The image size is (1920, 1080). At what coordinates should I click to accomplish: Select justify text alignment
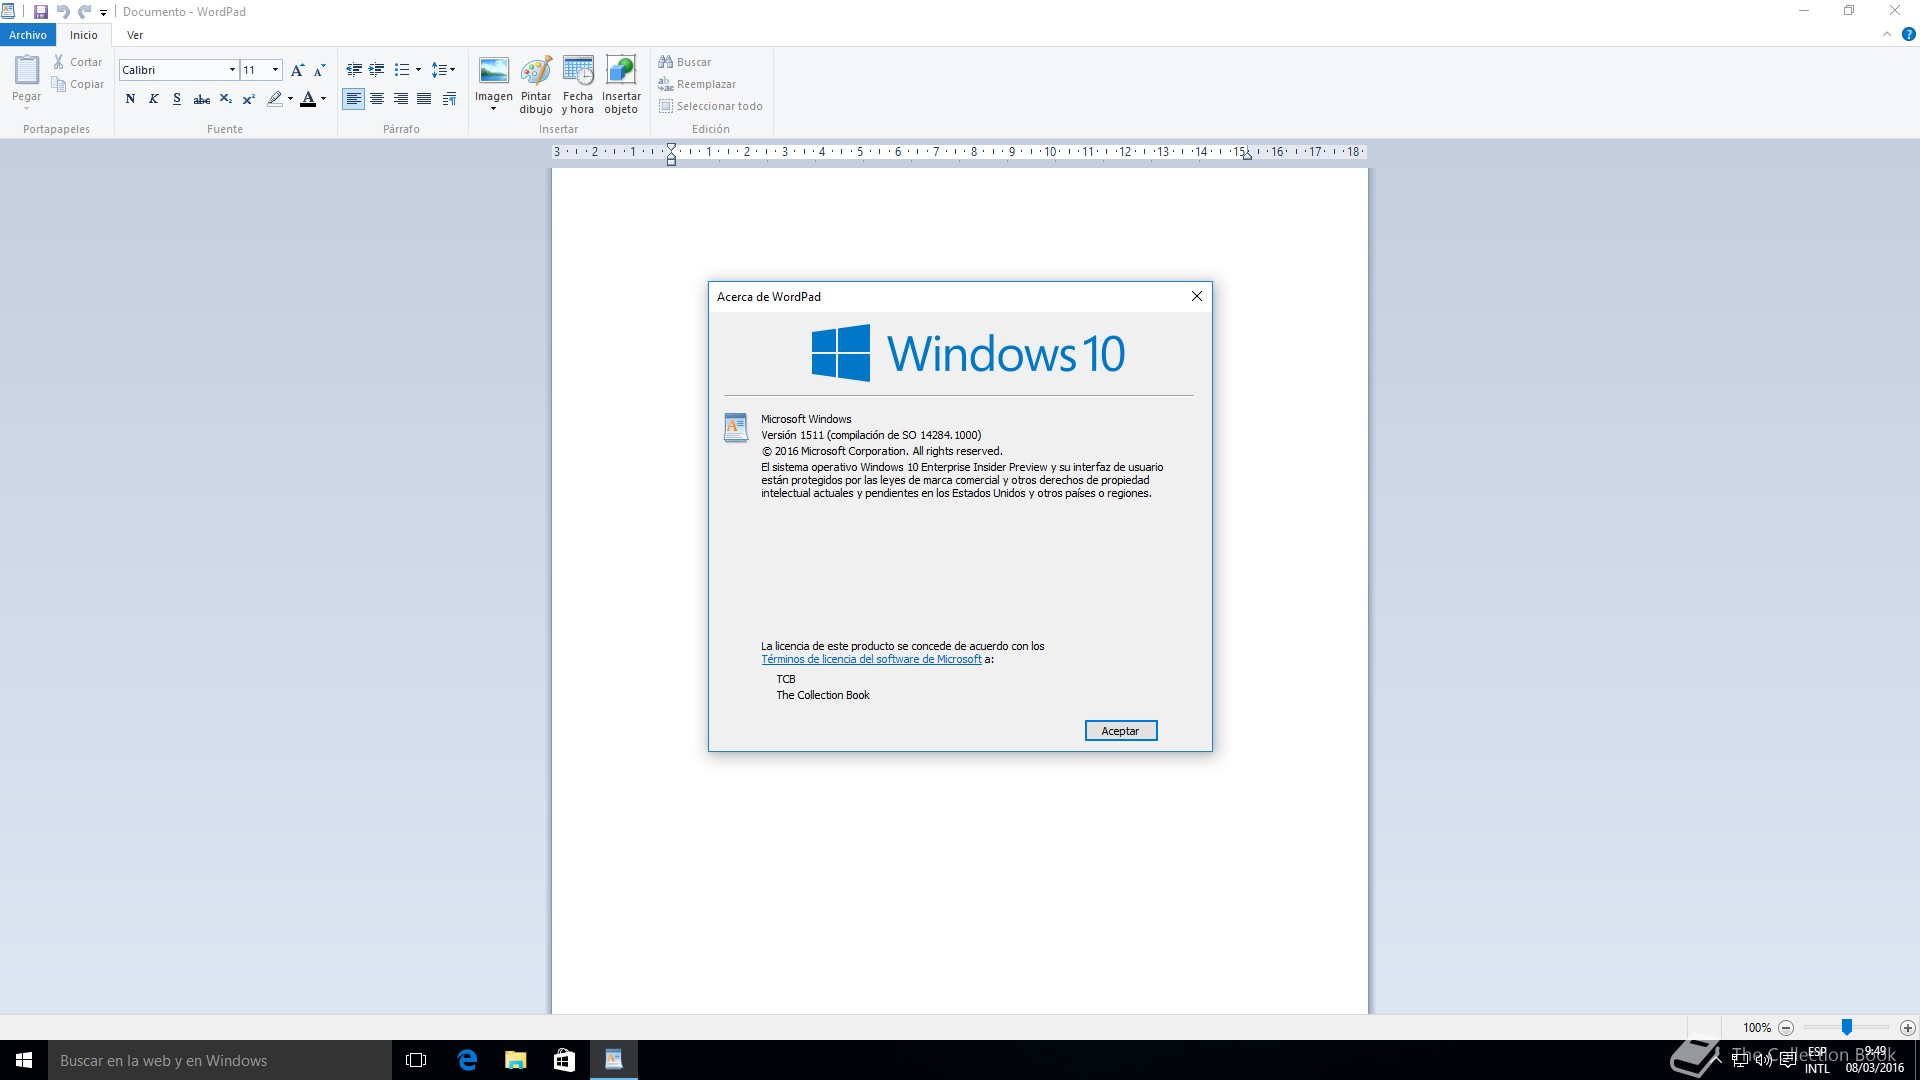[x=424, y=99]
